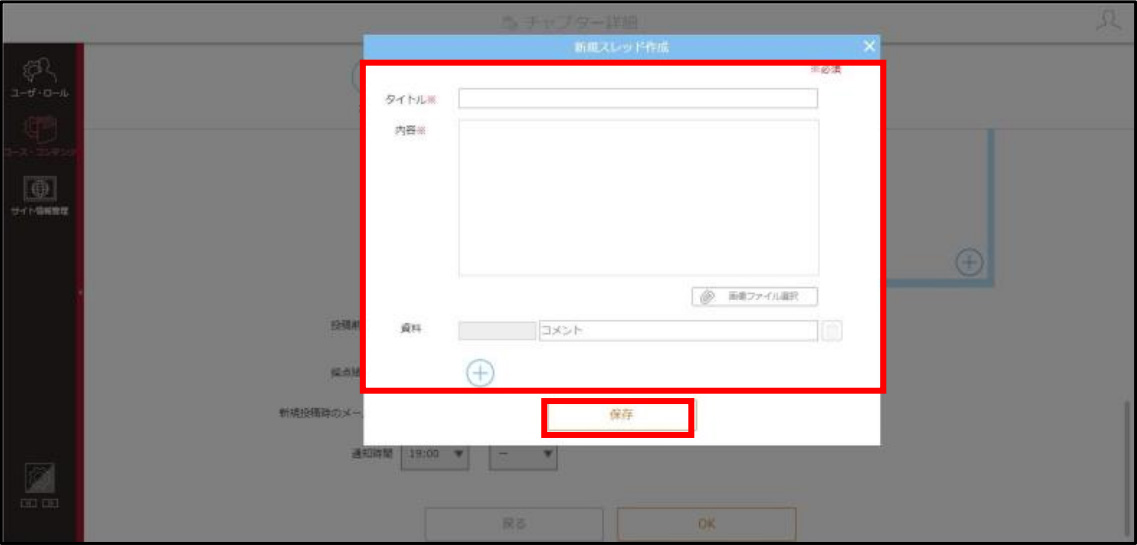Viewport: 1137px width, 545px height.
Task: Click into the 内容 text area
Action: click(639, 198)
